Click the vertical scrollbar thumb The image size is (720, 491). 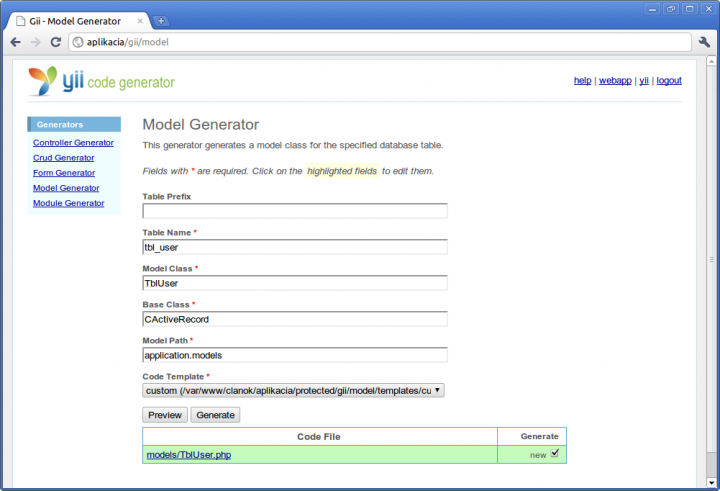point(711,260)
